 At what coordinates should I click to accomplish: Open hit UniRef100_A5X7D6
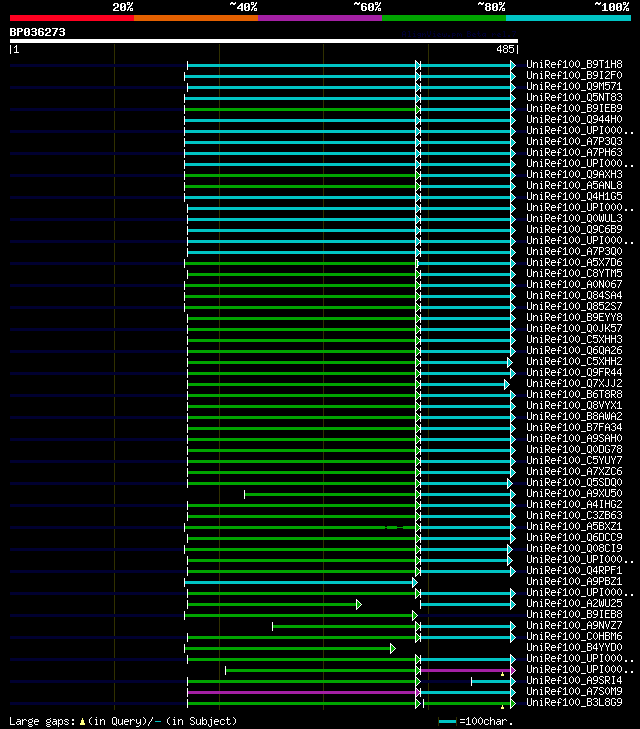coord(574,262)
